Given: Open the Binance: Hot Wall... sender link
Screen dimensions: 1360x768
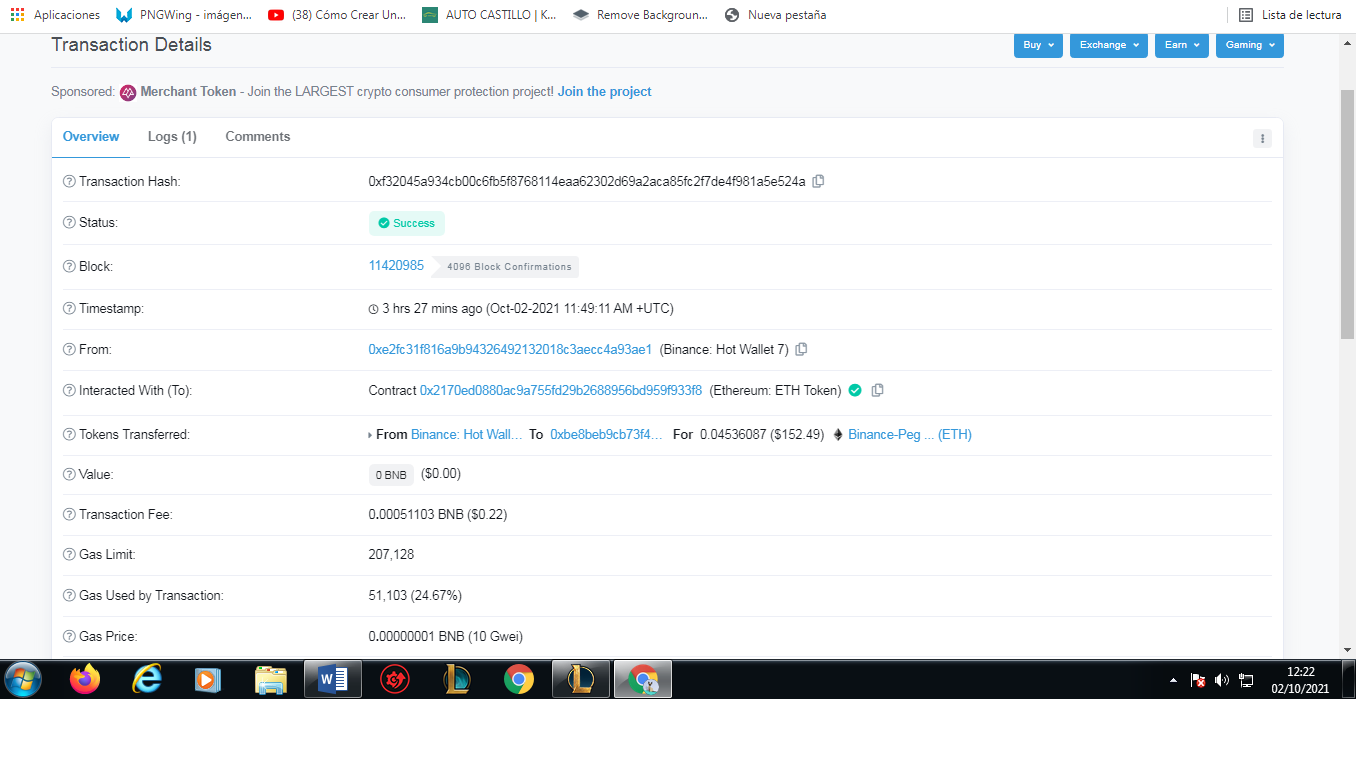Looking at the screenshot, I should pyautogui.click(x=467, y=434).
